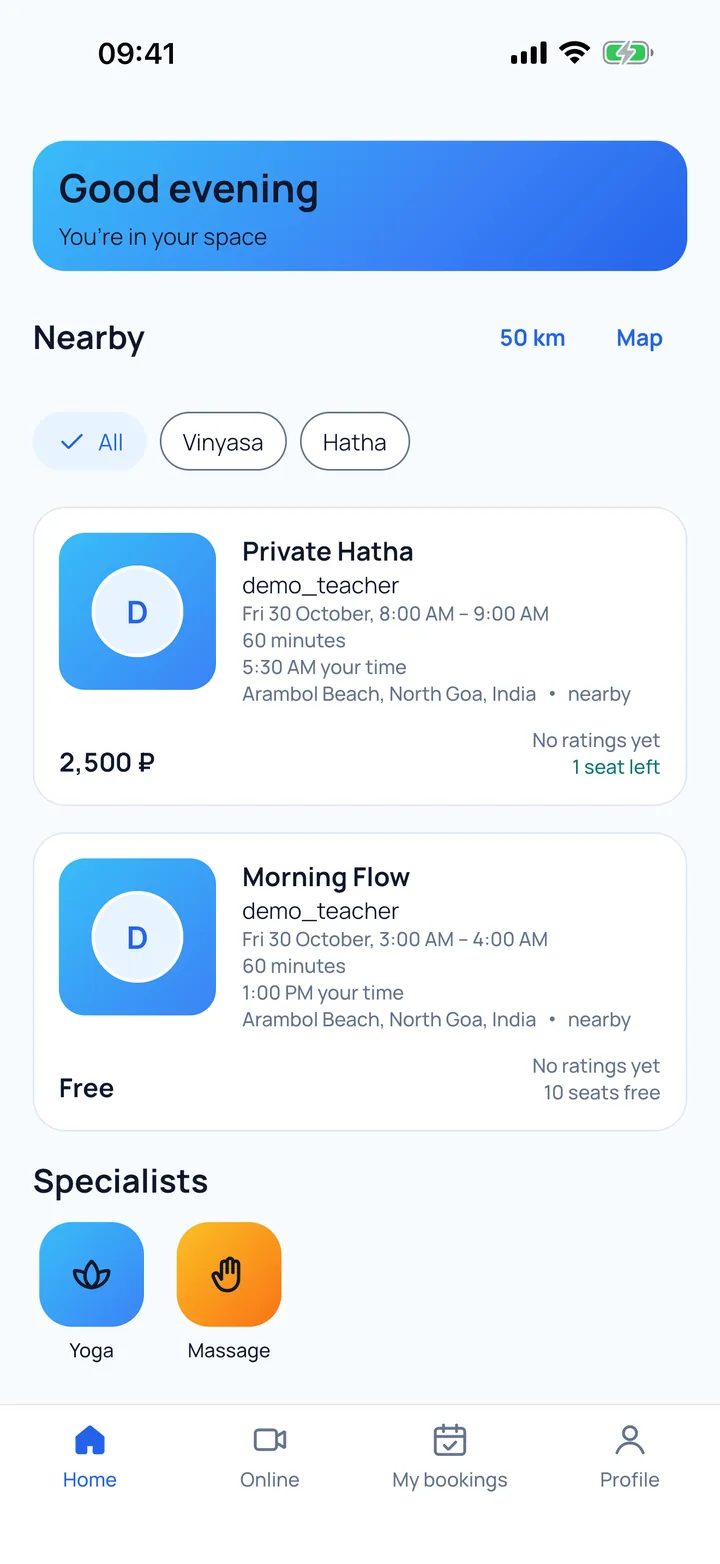This screenshot has width=720, height=1564.
Task: Tap 60 minutes in Morning Flow card
Action: [x=294, y=967]
